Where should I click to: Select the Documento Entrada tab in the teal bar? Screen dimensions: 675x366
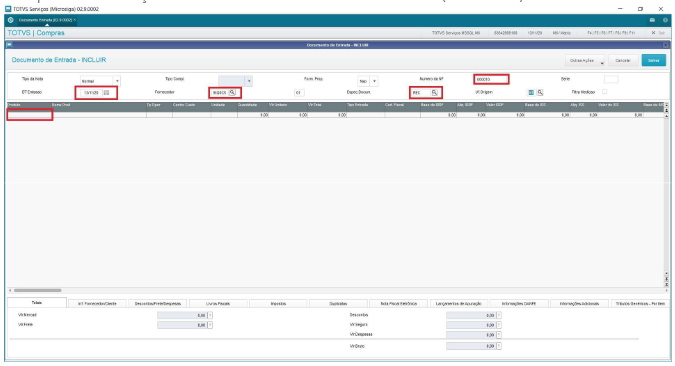pos(46,20)
